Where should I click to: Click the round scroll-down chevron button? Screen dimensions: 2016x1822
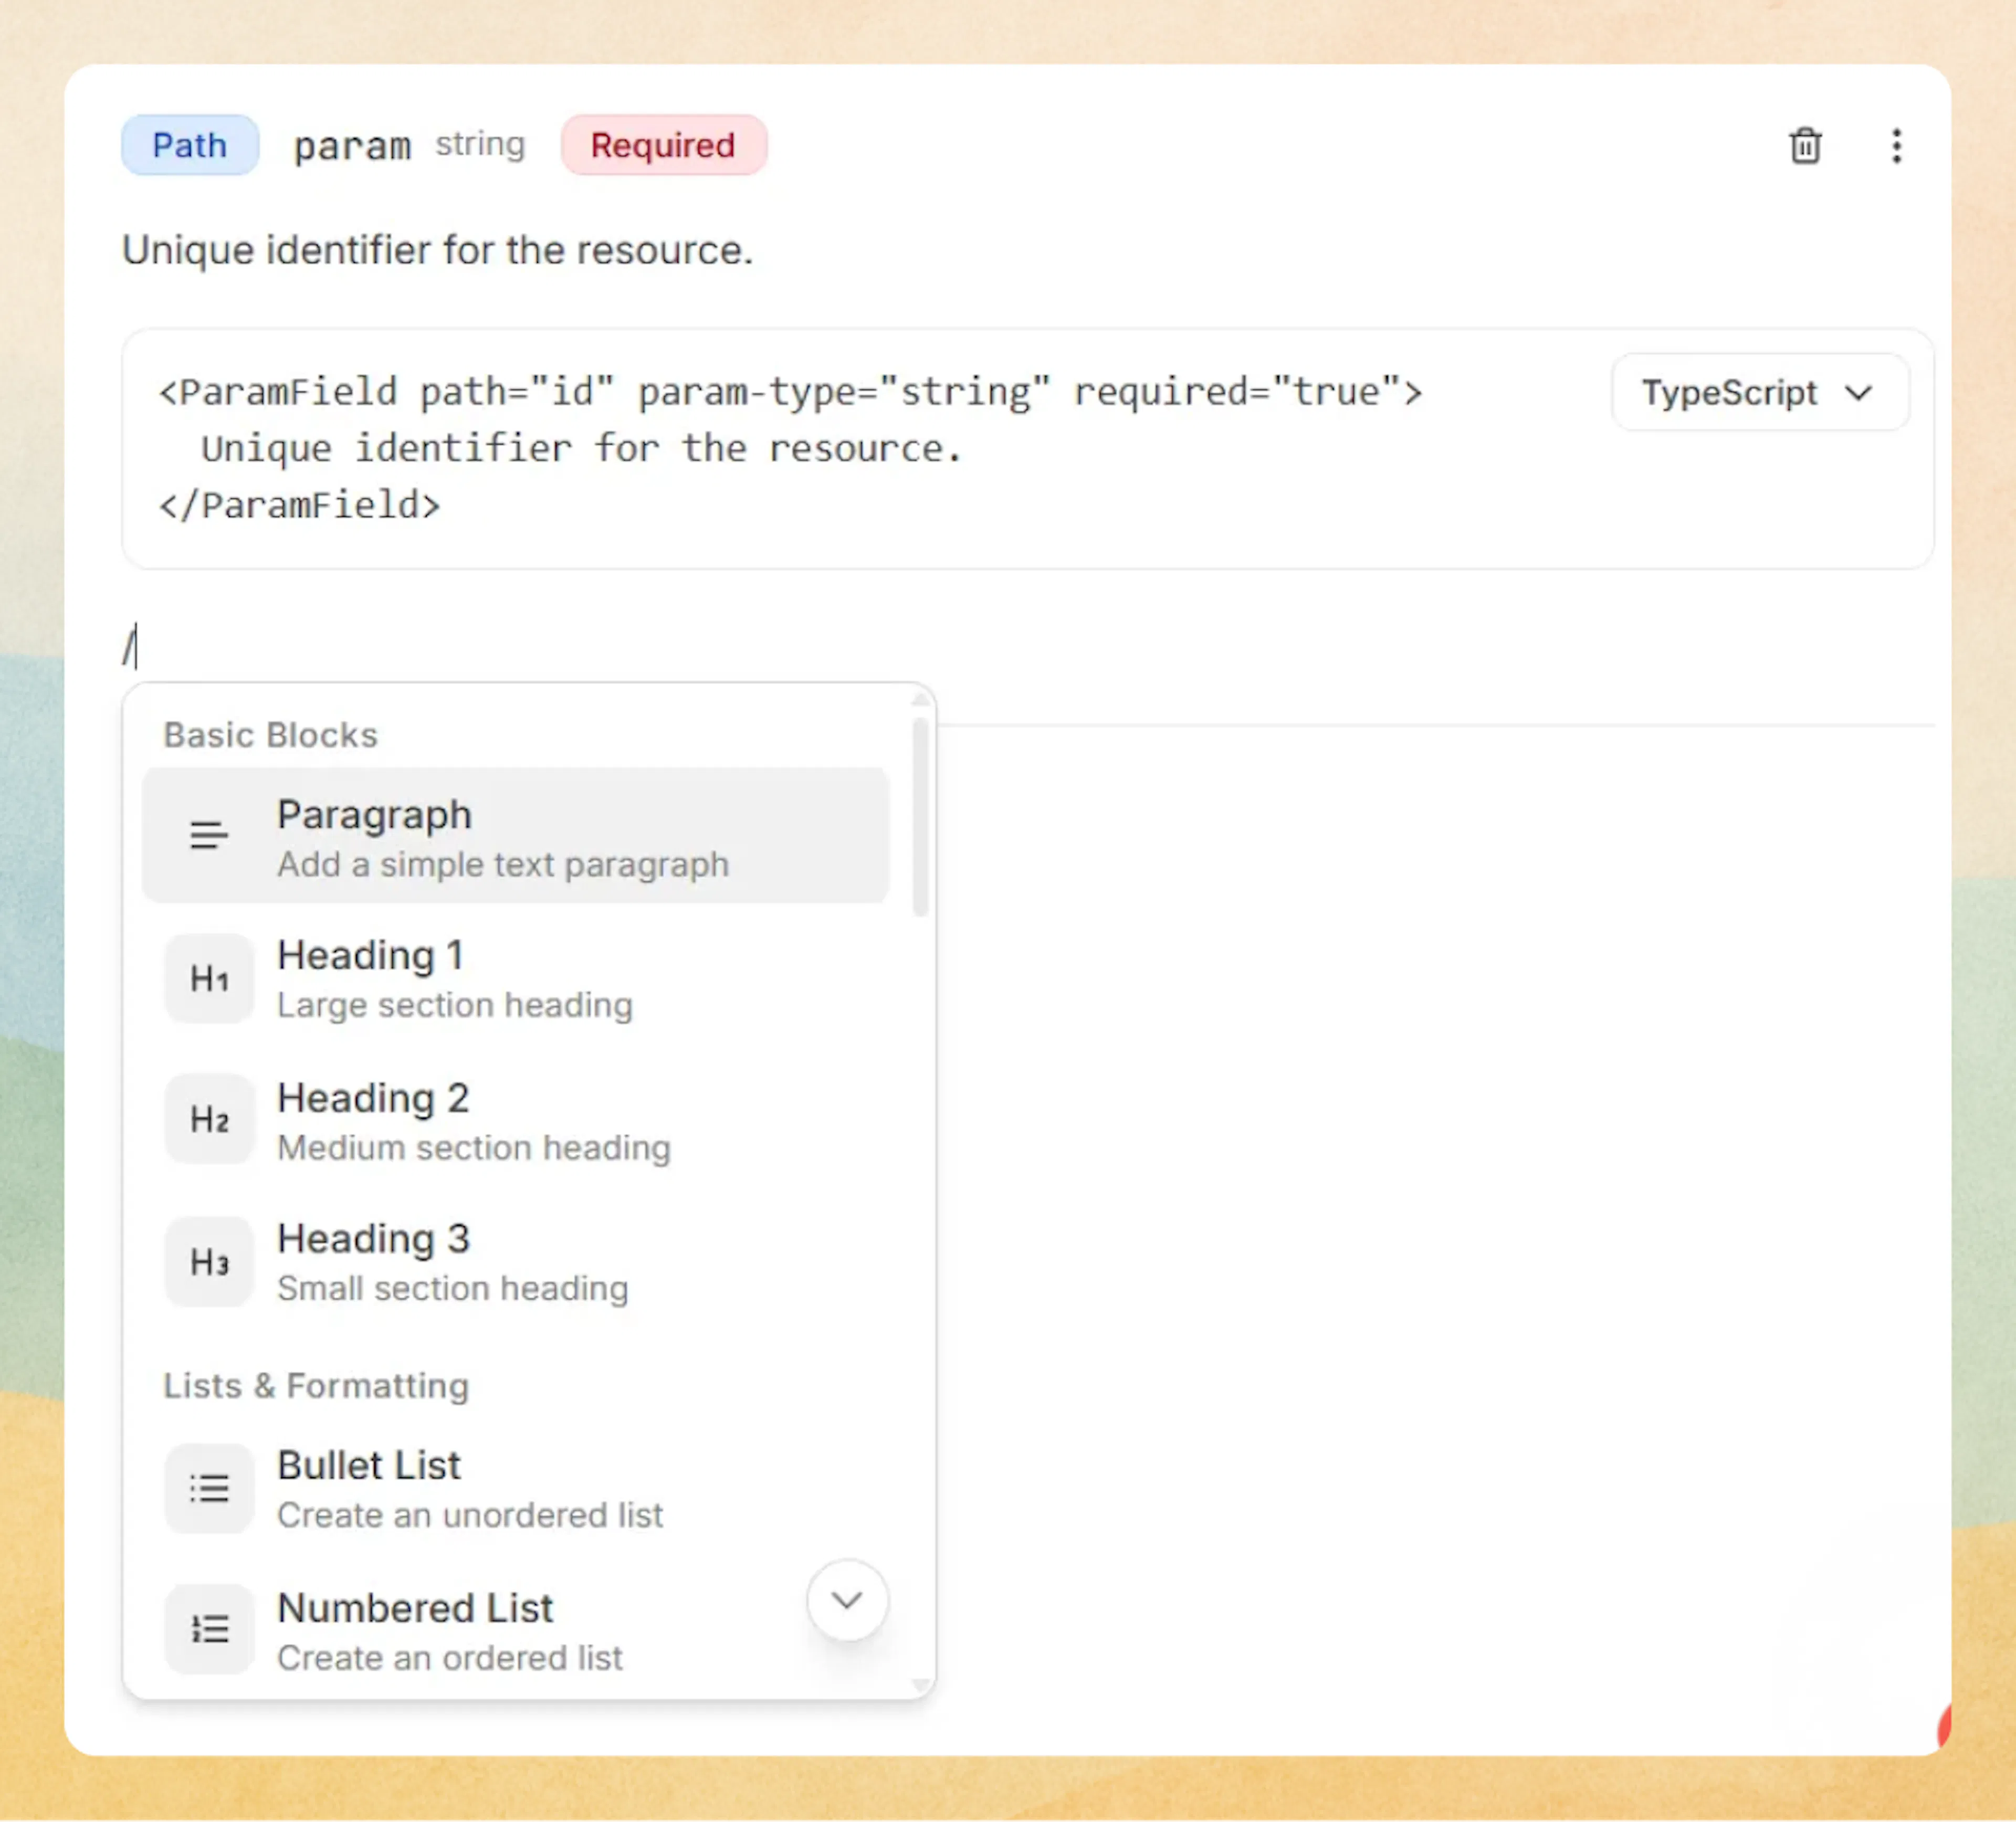point(847,1600)
